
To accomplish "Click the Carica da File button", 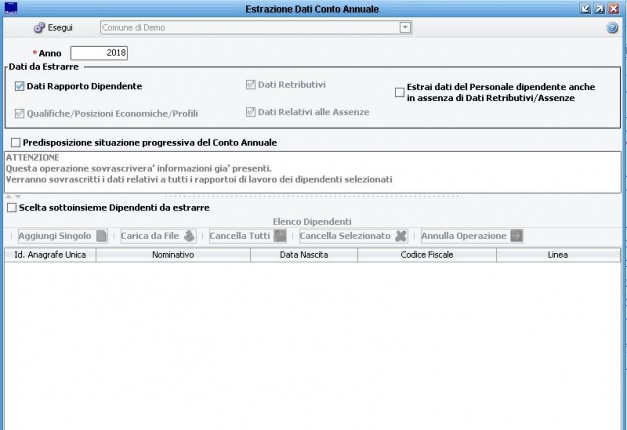I will tap(158, 236).
